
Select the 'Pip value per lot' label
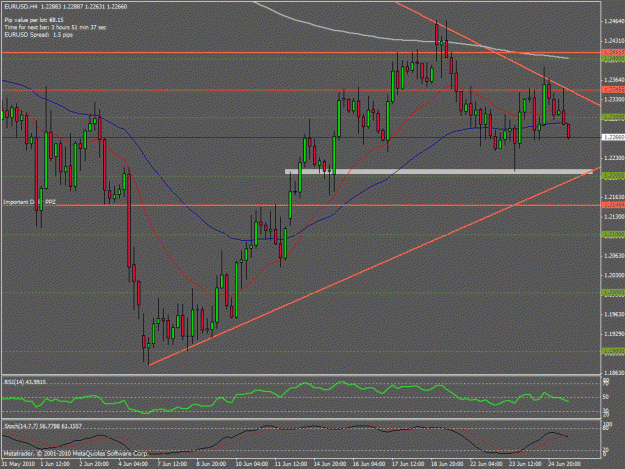click(x=34, y=20)
